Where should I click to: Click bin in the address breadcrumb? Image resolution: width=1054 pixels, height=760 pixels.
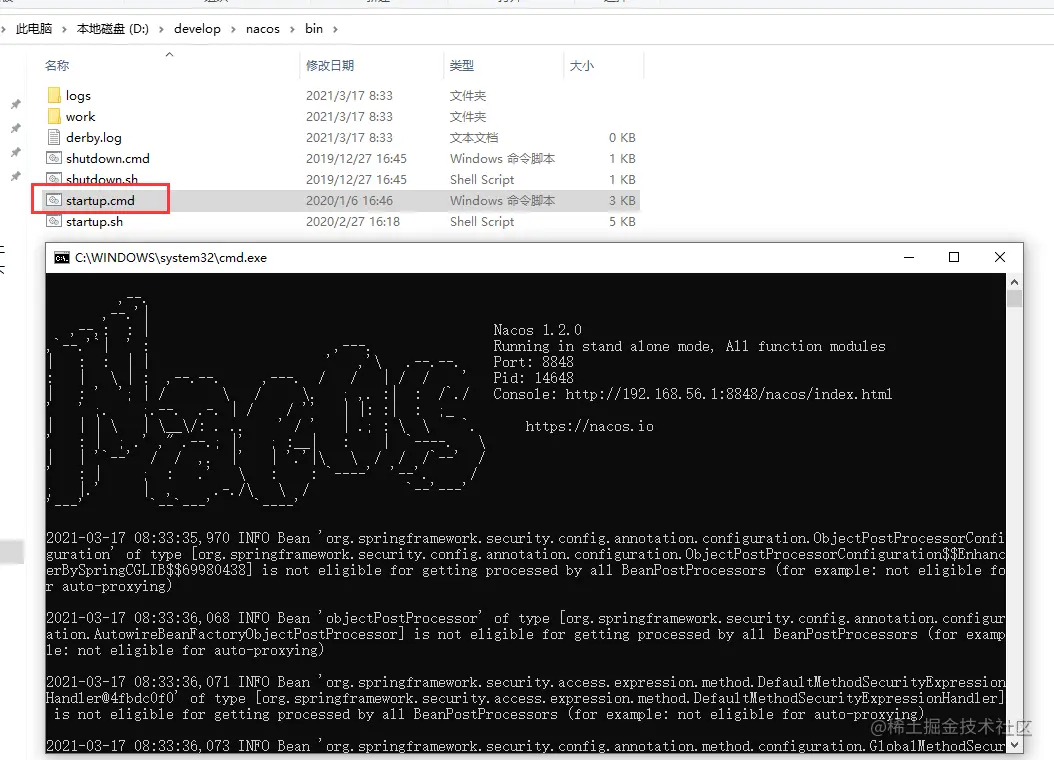(x=314, y=29)
